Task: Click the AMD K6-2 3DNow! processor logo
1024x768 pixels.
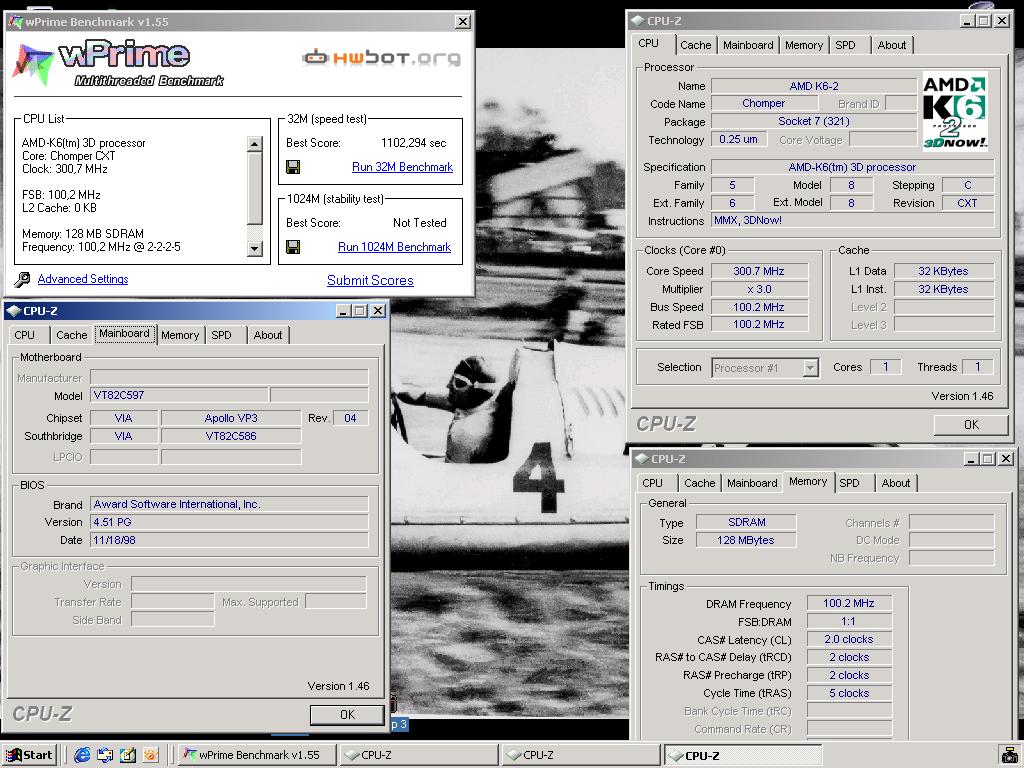Action: 955,111
